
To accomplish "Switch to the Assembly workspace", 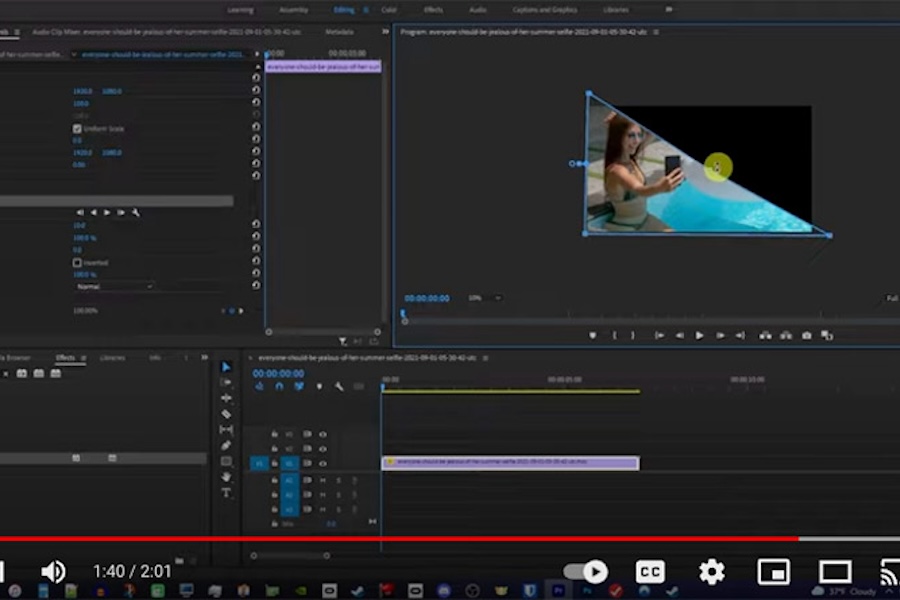I will click(x=293, y=10).
